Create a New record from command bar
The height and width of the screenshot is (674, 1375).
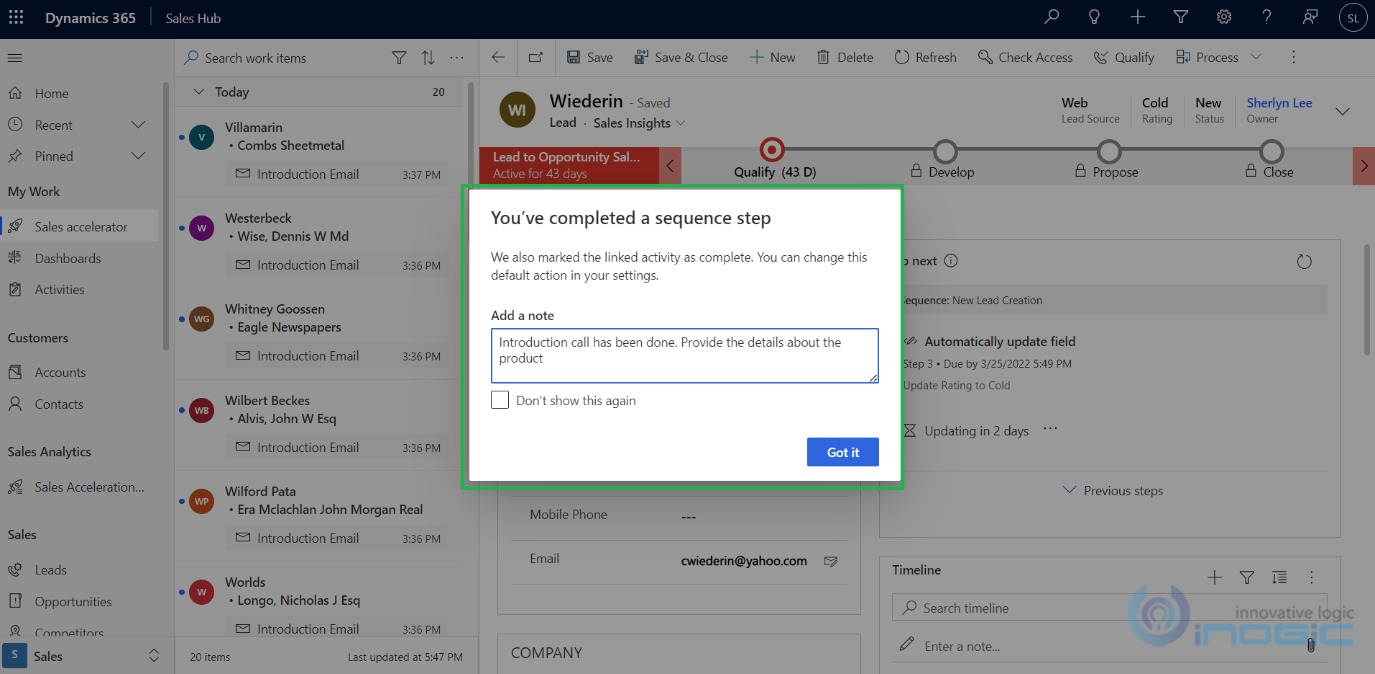pos(772,57)
